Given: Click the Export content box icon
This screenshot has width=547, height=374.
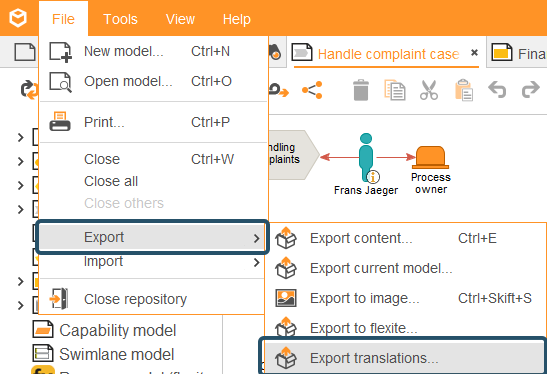Looking at the screenshot, I should click(x=286, y=238).
